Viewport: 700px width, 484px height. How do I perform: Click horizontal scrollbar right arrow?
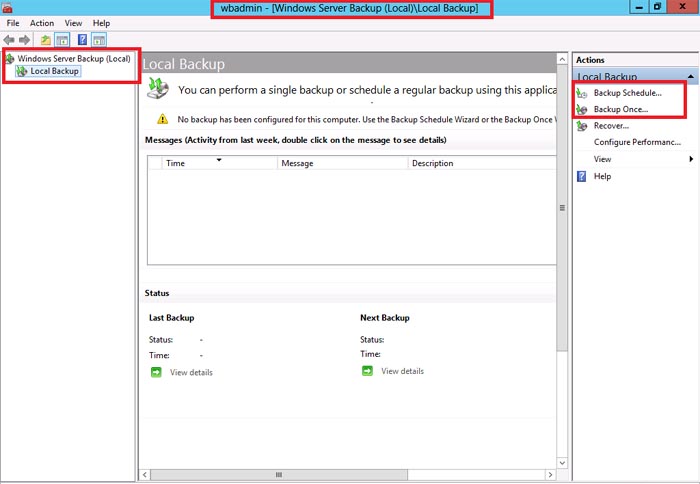point(550,475)
